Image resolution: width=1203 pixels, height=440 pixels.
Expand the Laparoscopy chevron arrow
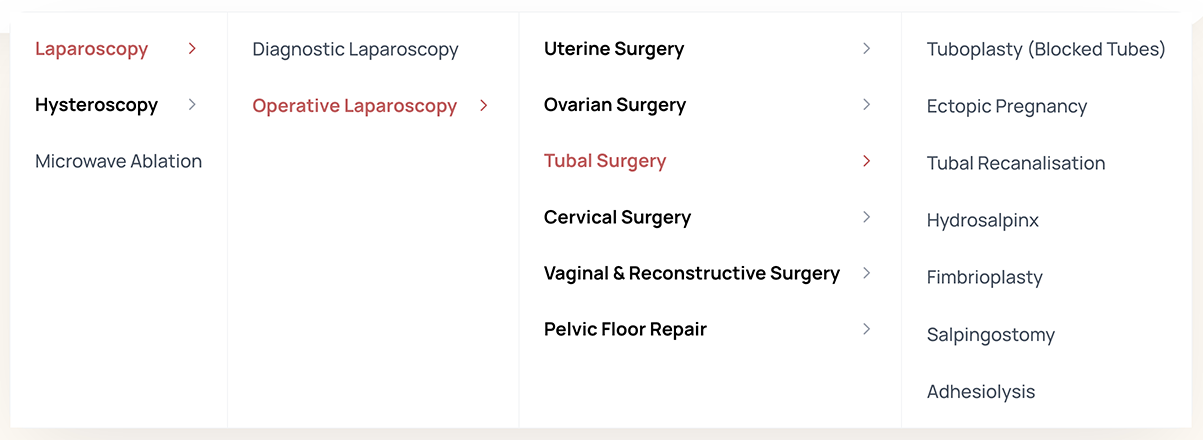pos(192,48)
